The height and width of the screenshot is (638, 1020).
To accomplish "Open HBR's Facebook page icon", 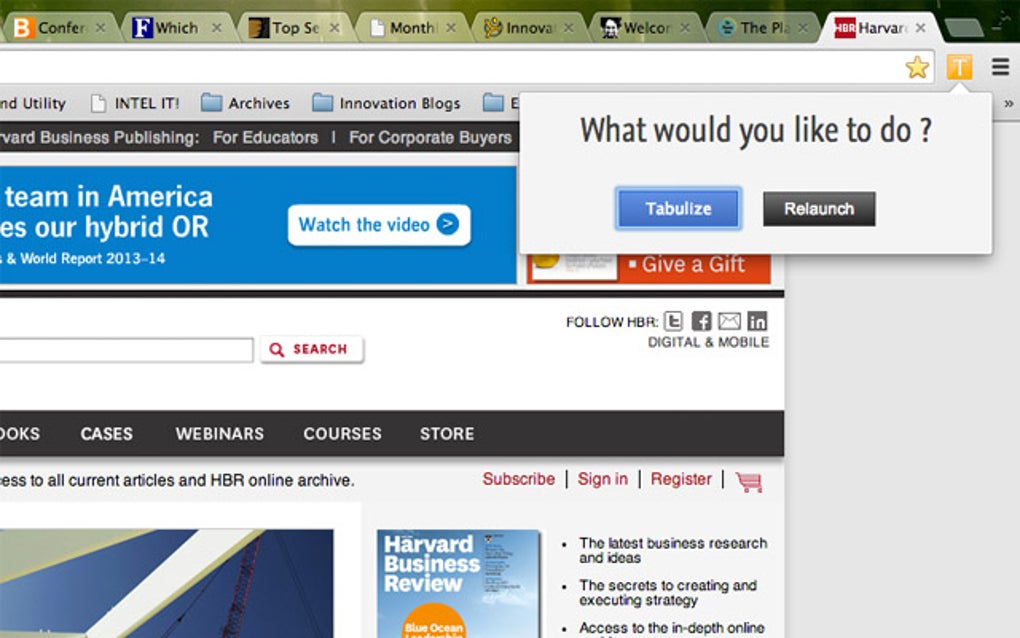I will click(x=702, y=321).
